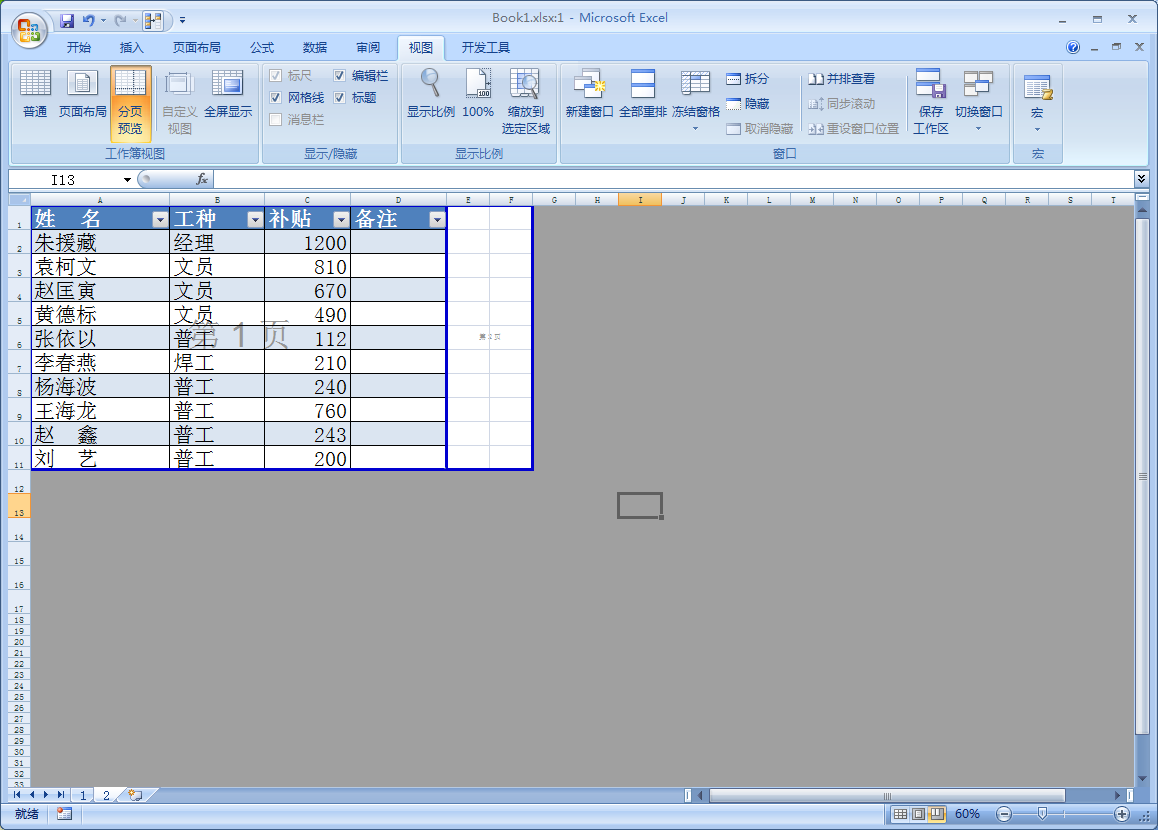Viewport: 1158px width, 830px height.
Task: Toggle the 标题 headings checkbox
Action: pos(340,98)
